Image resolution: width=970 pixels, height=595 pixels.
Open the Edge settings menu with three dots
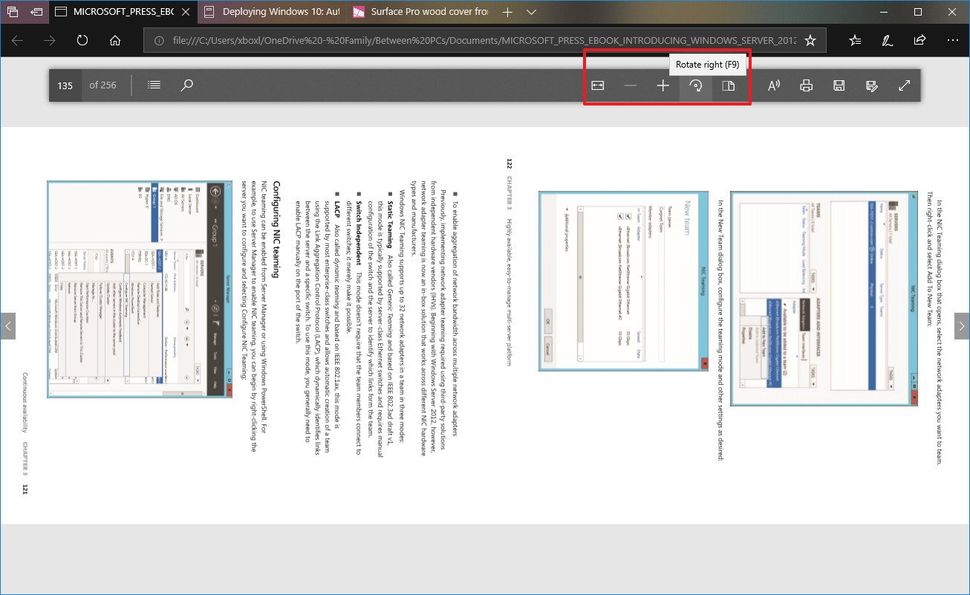(953, 40)
